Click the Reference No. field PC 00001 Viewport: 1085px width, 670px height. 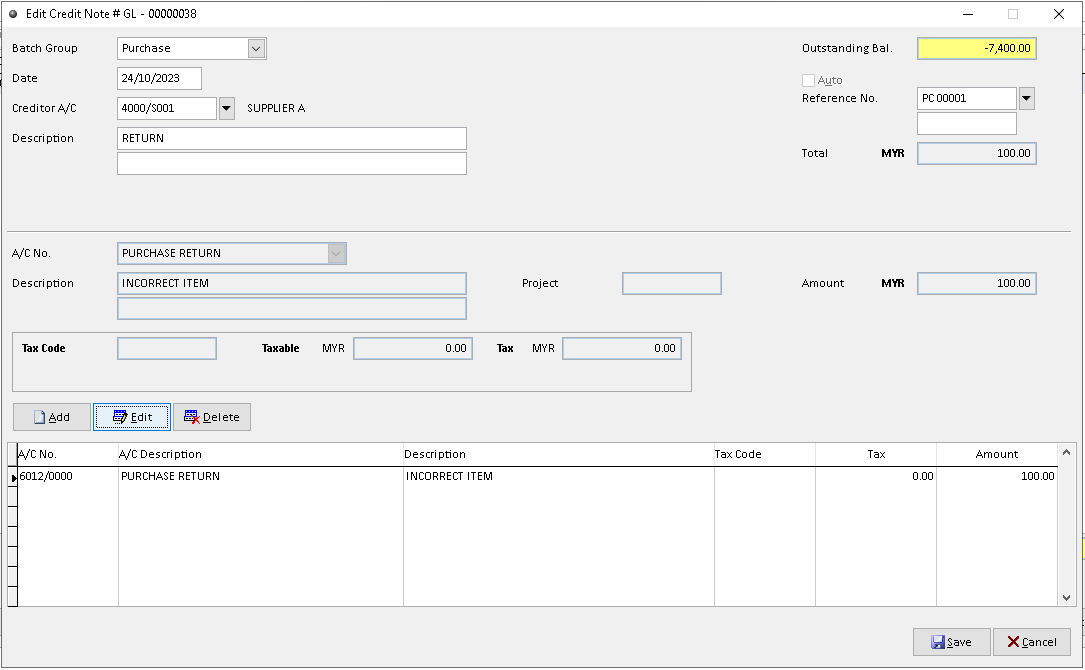967,98
